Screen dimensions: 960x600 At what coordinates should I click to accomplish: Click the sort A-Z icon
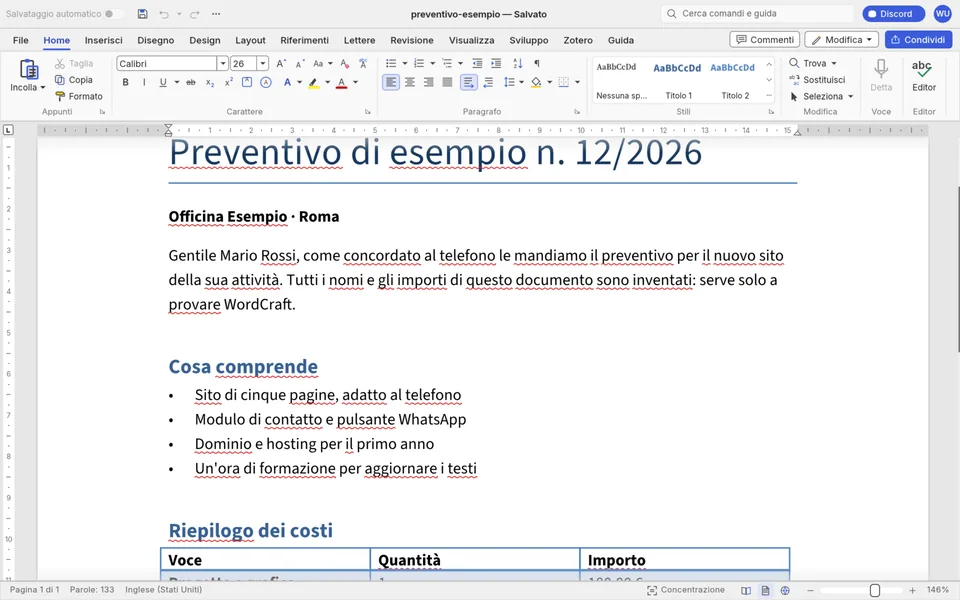[x=517, y=63]
